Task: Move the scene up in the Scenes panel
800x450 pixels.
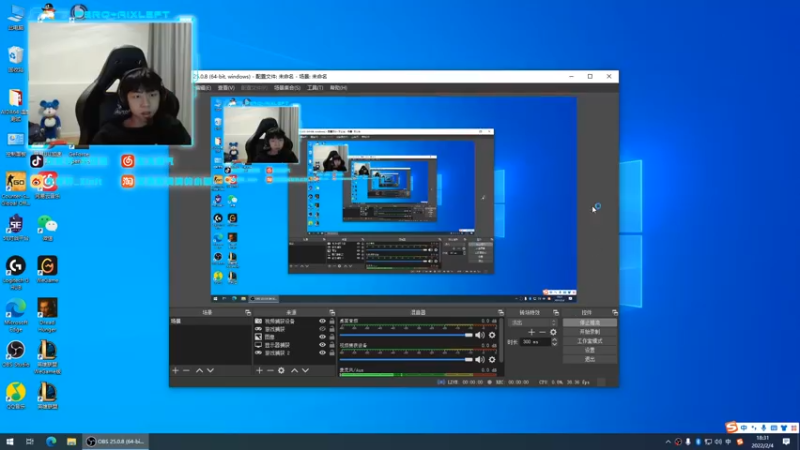Action: (199, 370)
